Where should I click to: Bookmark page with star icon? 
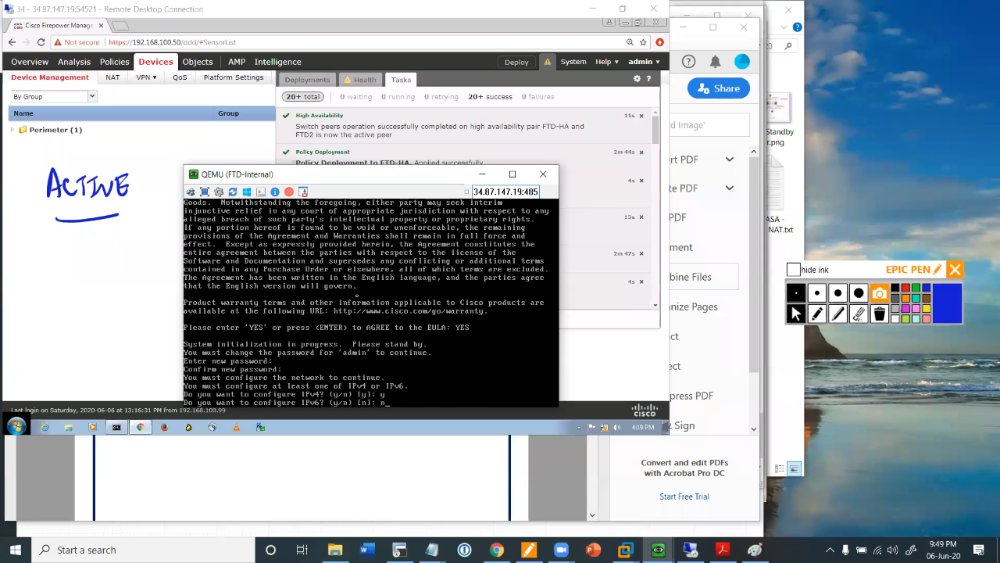643,42
